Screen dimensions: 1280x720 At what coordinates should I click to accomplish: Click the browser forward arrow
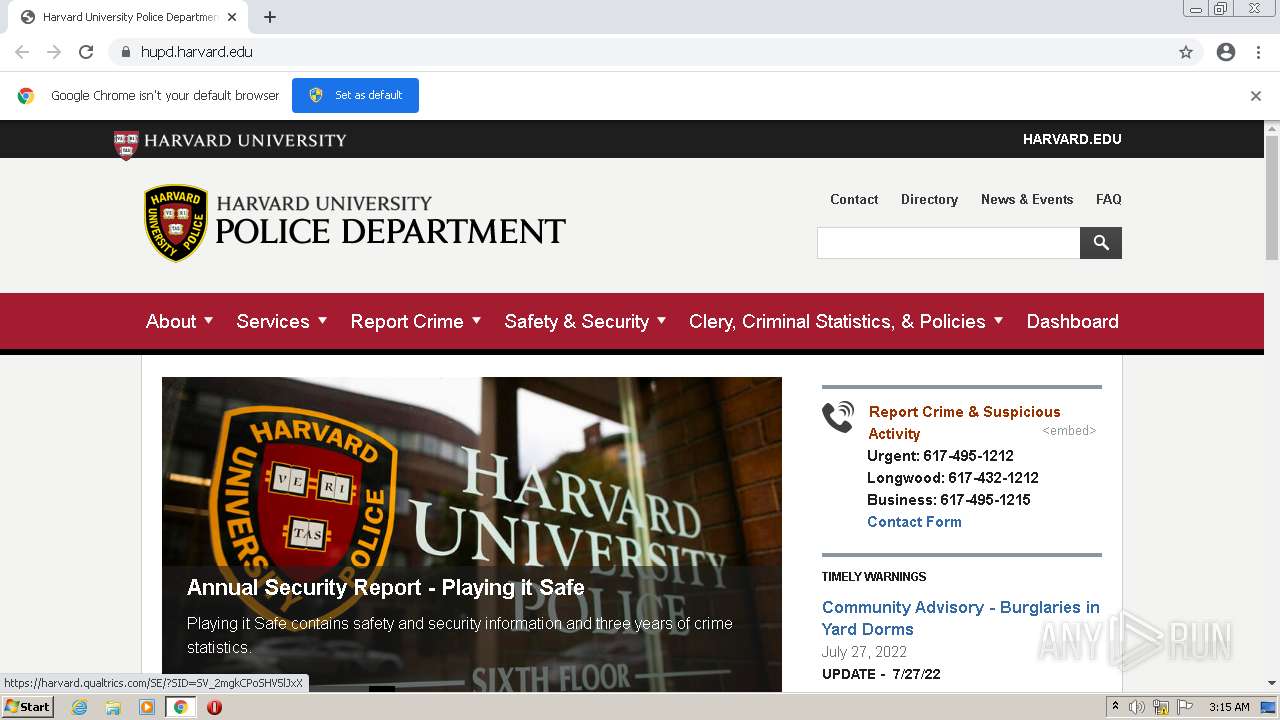(54, 52)
